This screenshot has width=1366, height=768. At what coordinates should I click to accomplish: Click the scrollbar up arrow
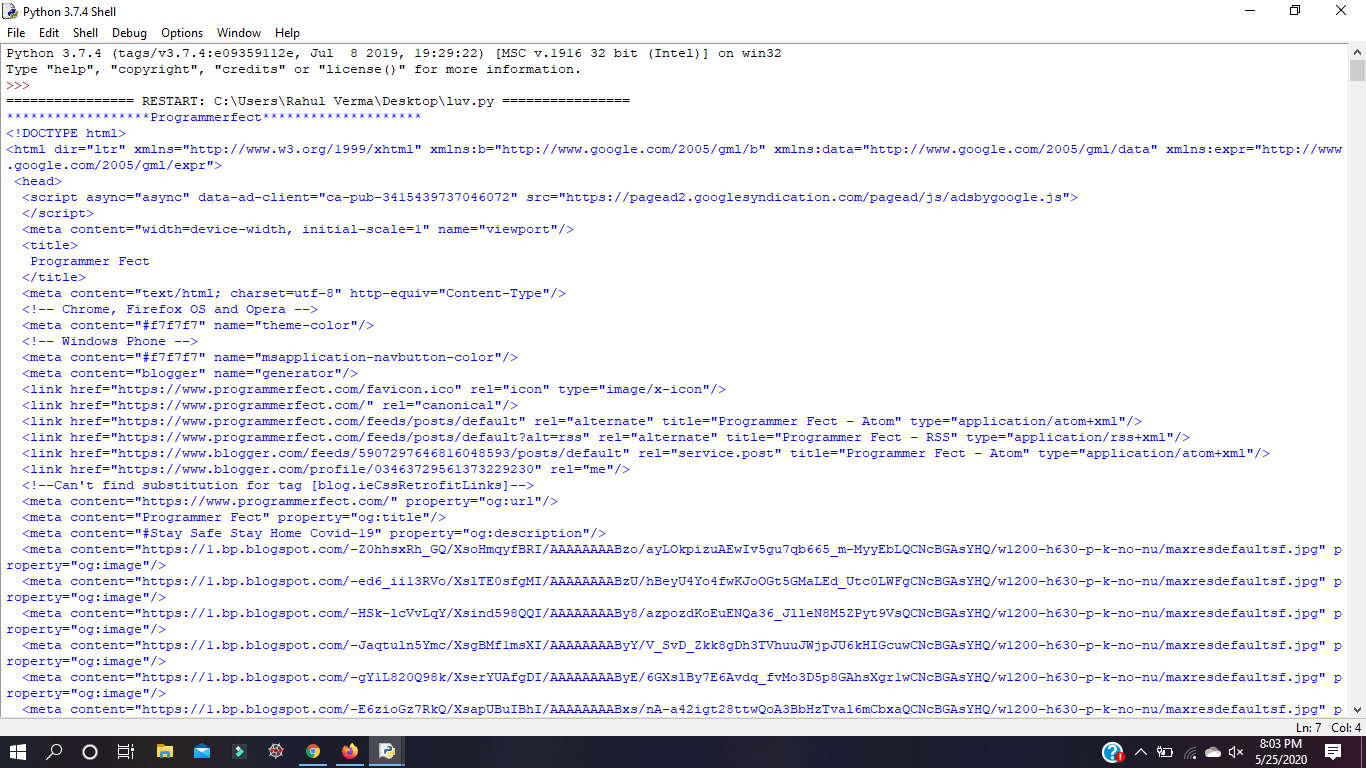click(x=1357, y=52)
